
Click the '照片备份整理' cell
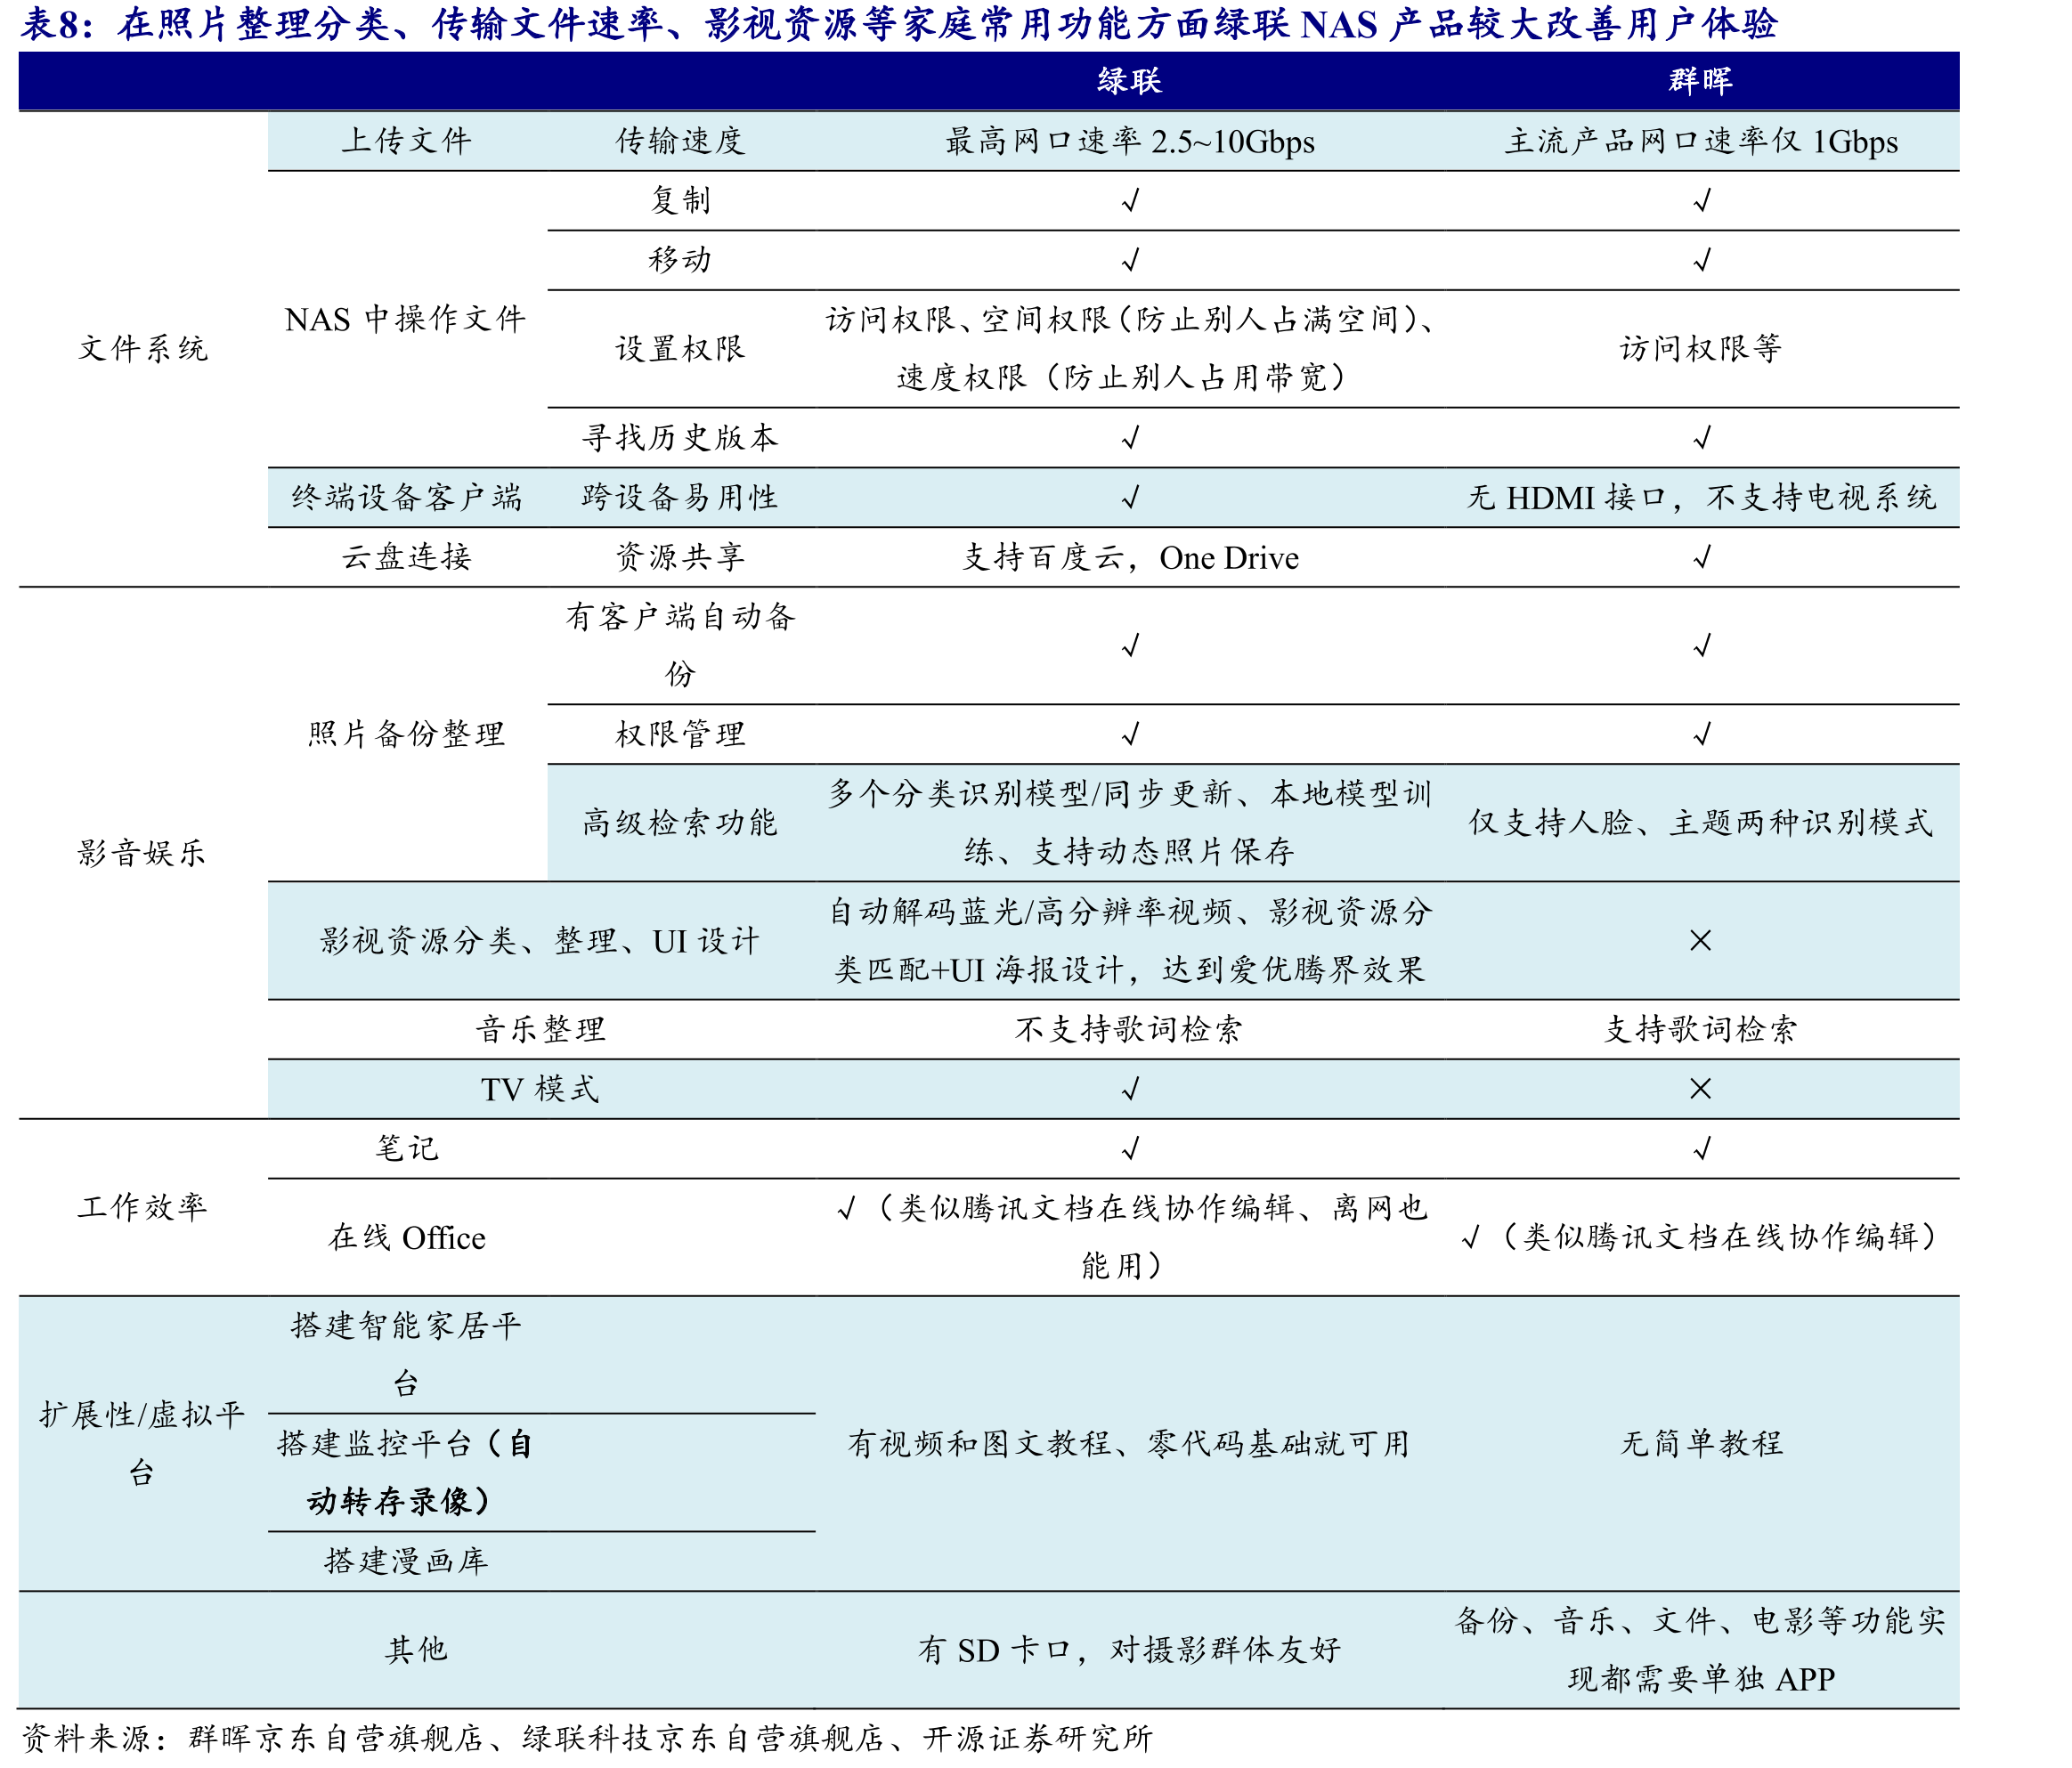(x=406, y=734)
